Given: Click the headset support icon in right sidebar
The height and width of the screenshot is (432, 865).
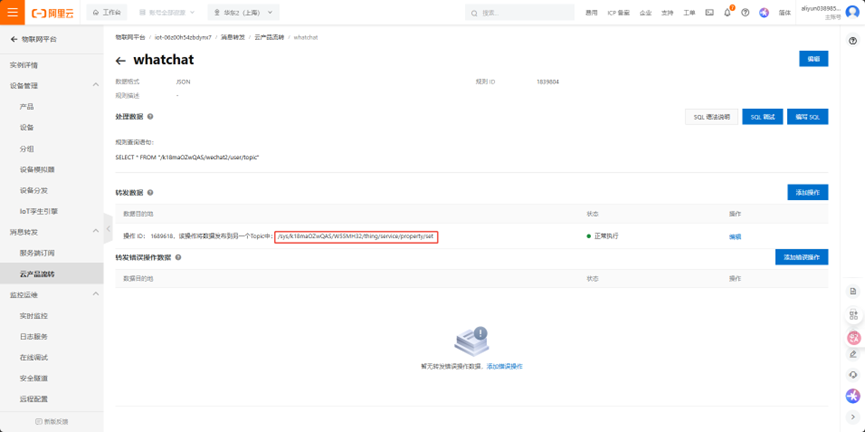Looking at the screenshot, I should pyautogui.click(x=853, y=375).
